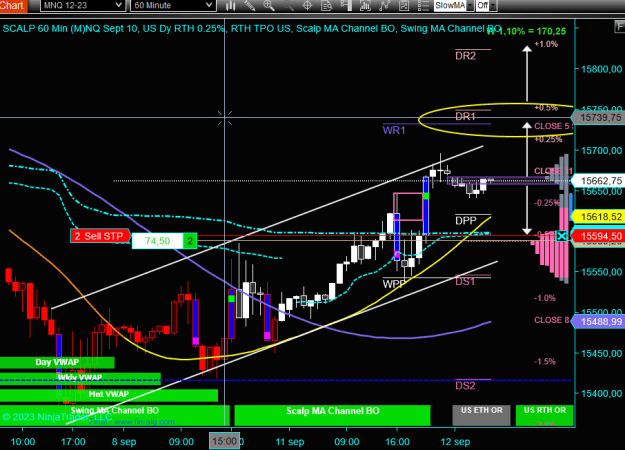Screen dimensions: 625x450
Task: Open the instrument selector MNQ 12-23
Action: (x=82, y=5)
